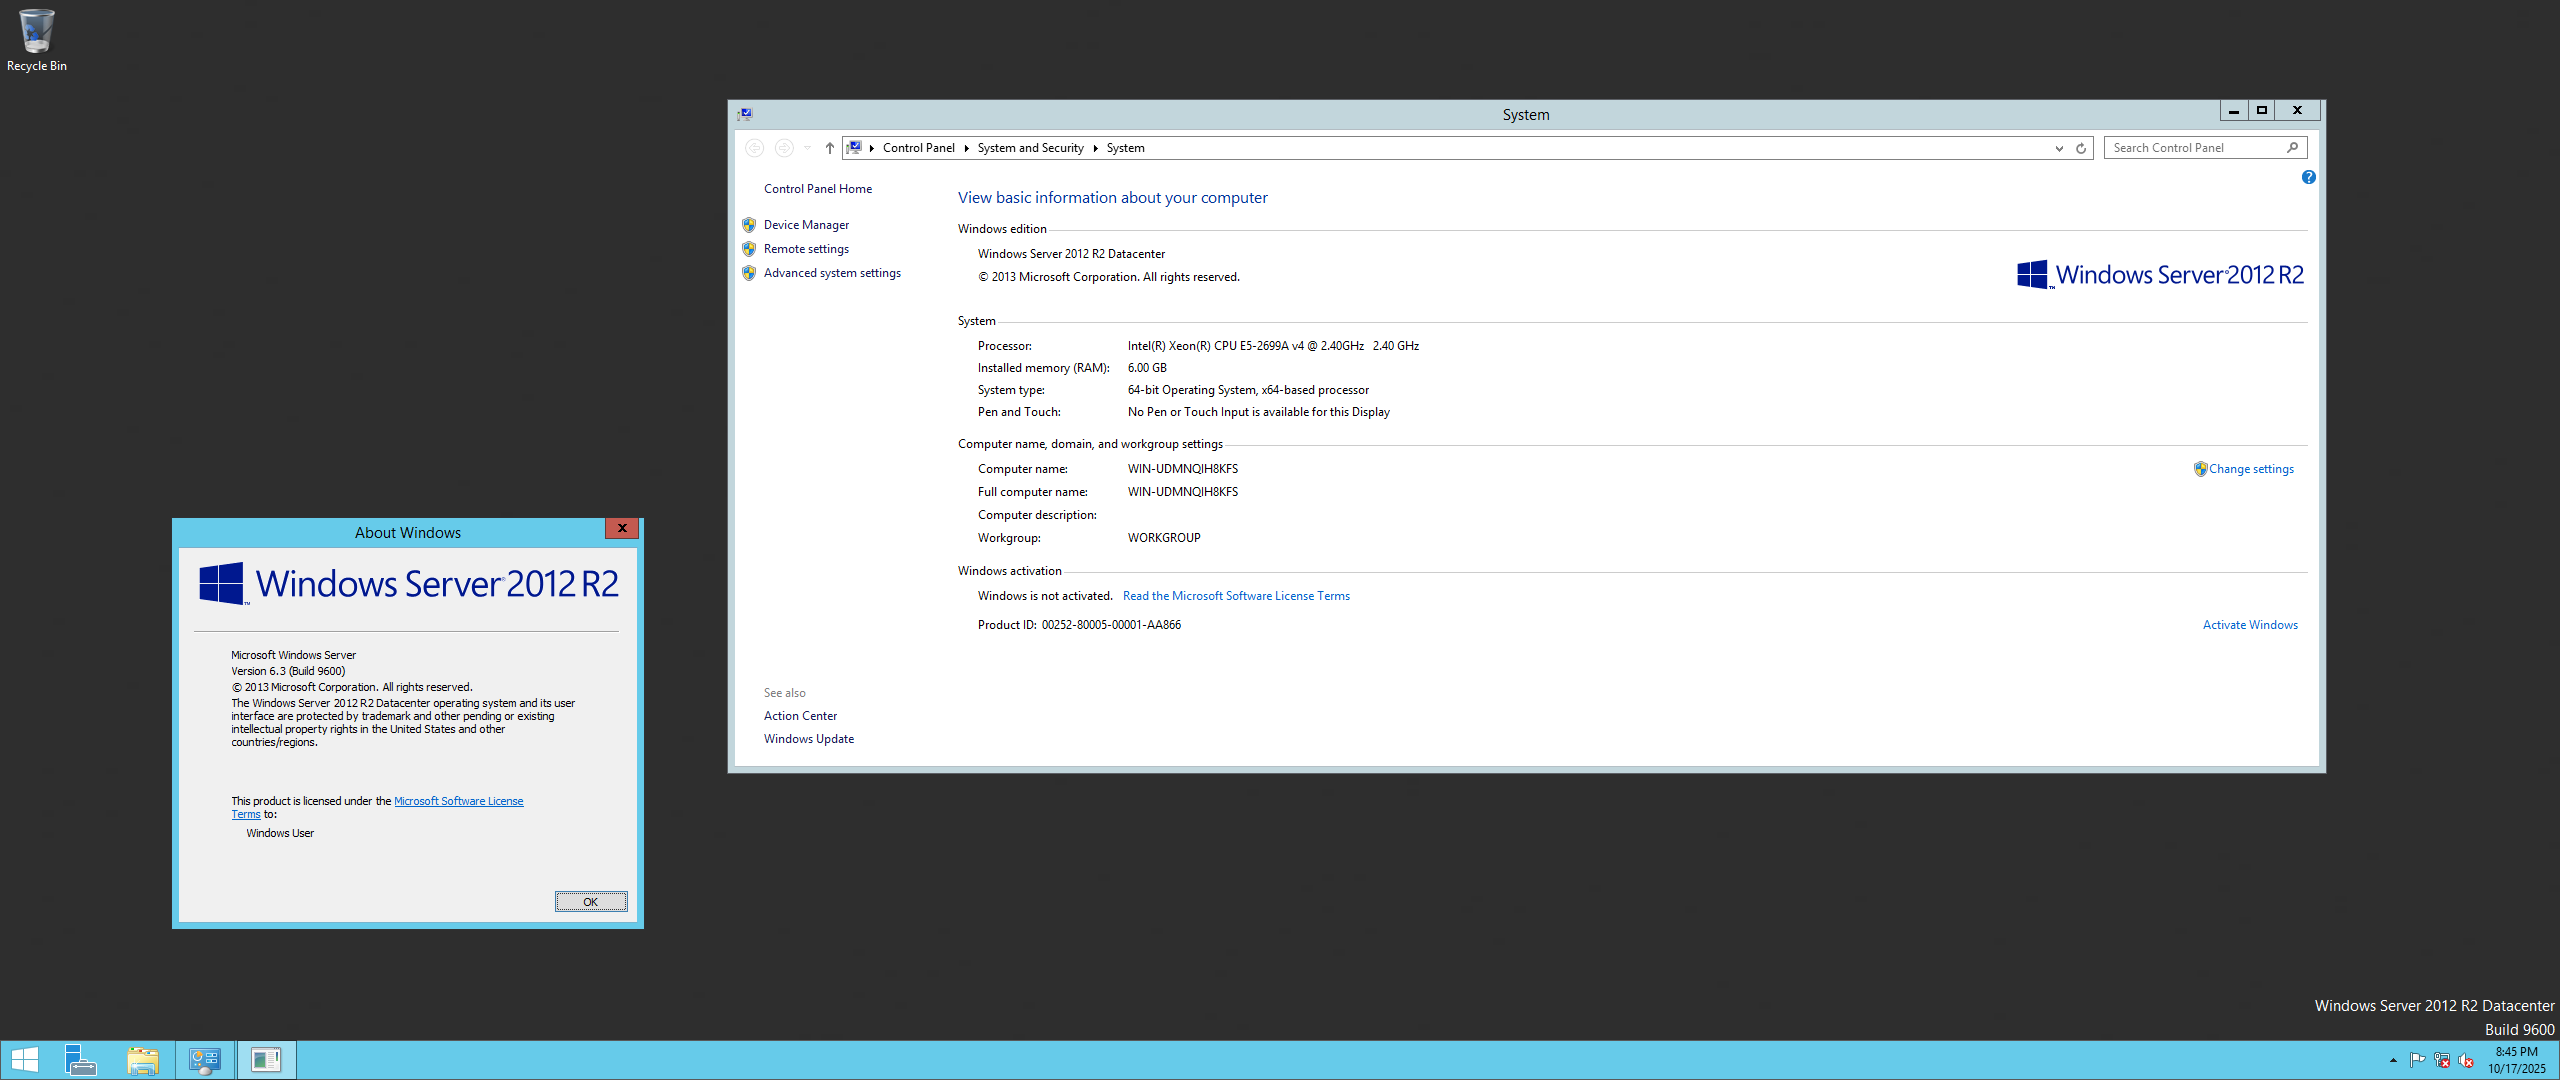Screen dimensions: 2560x1080
Task: Open Advanced system settings
Action: (x=831, y=273)
